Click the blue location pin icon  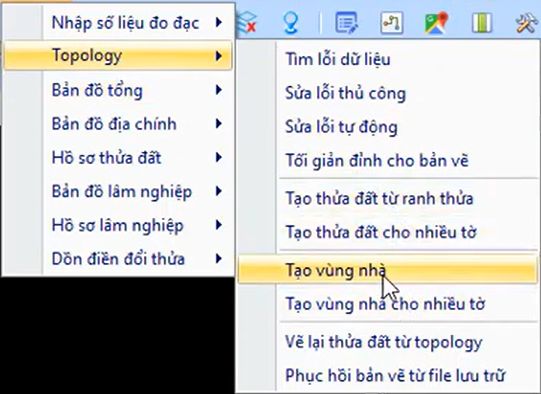click(291, 23)
